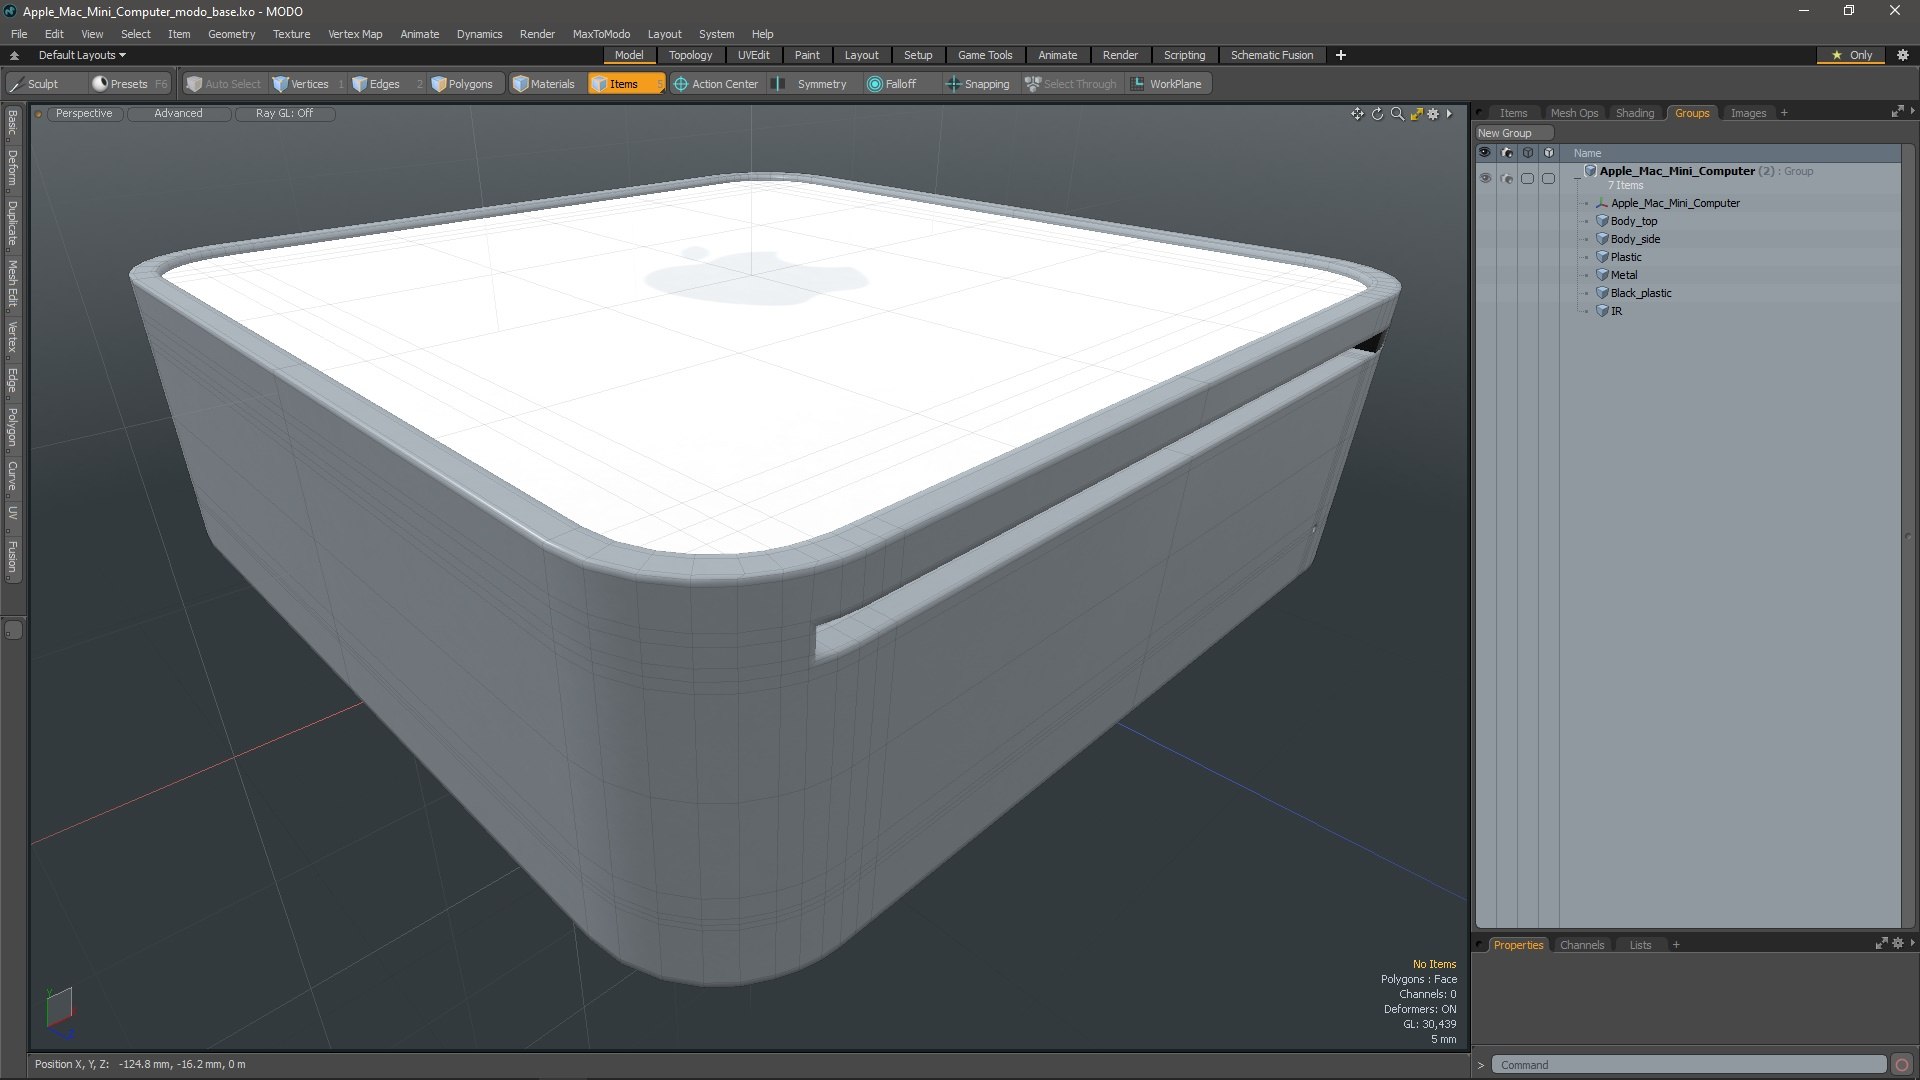Open layout settings gear at top right
This screenshot has height=1080, width=1920.
pyautogui.click(x=1903, y=55)
